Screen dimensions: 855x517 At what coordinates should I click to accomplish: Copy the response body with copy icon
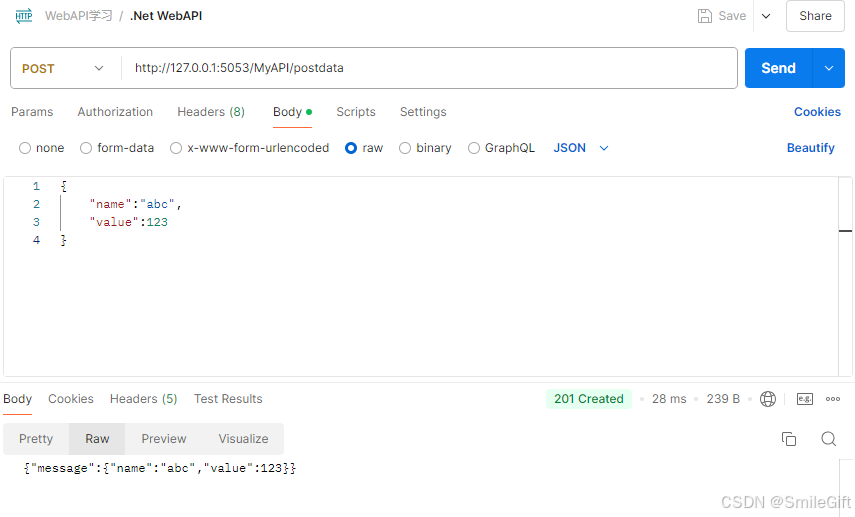[x=789, y=439]
